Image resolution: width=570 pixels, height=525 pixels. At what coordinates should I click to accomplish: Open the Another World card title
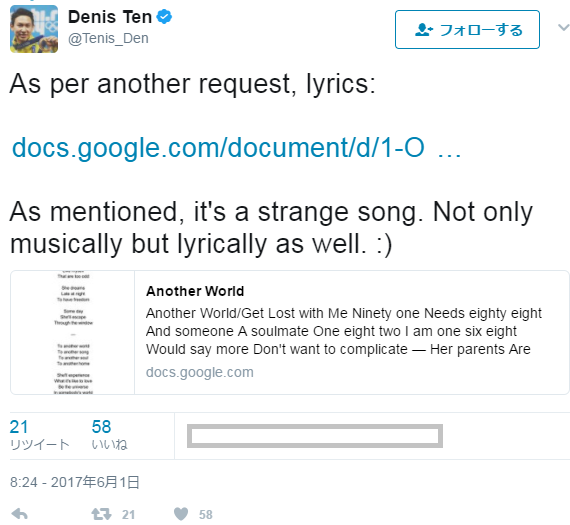[195, 291]
